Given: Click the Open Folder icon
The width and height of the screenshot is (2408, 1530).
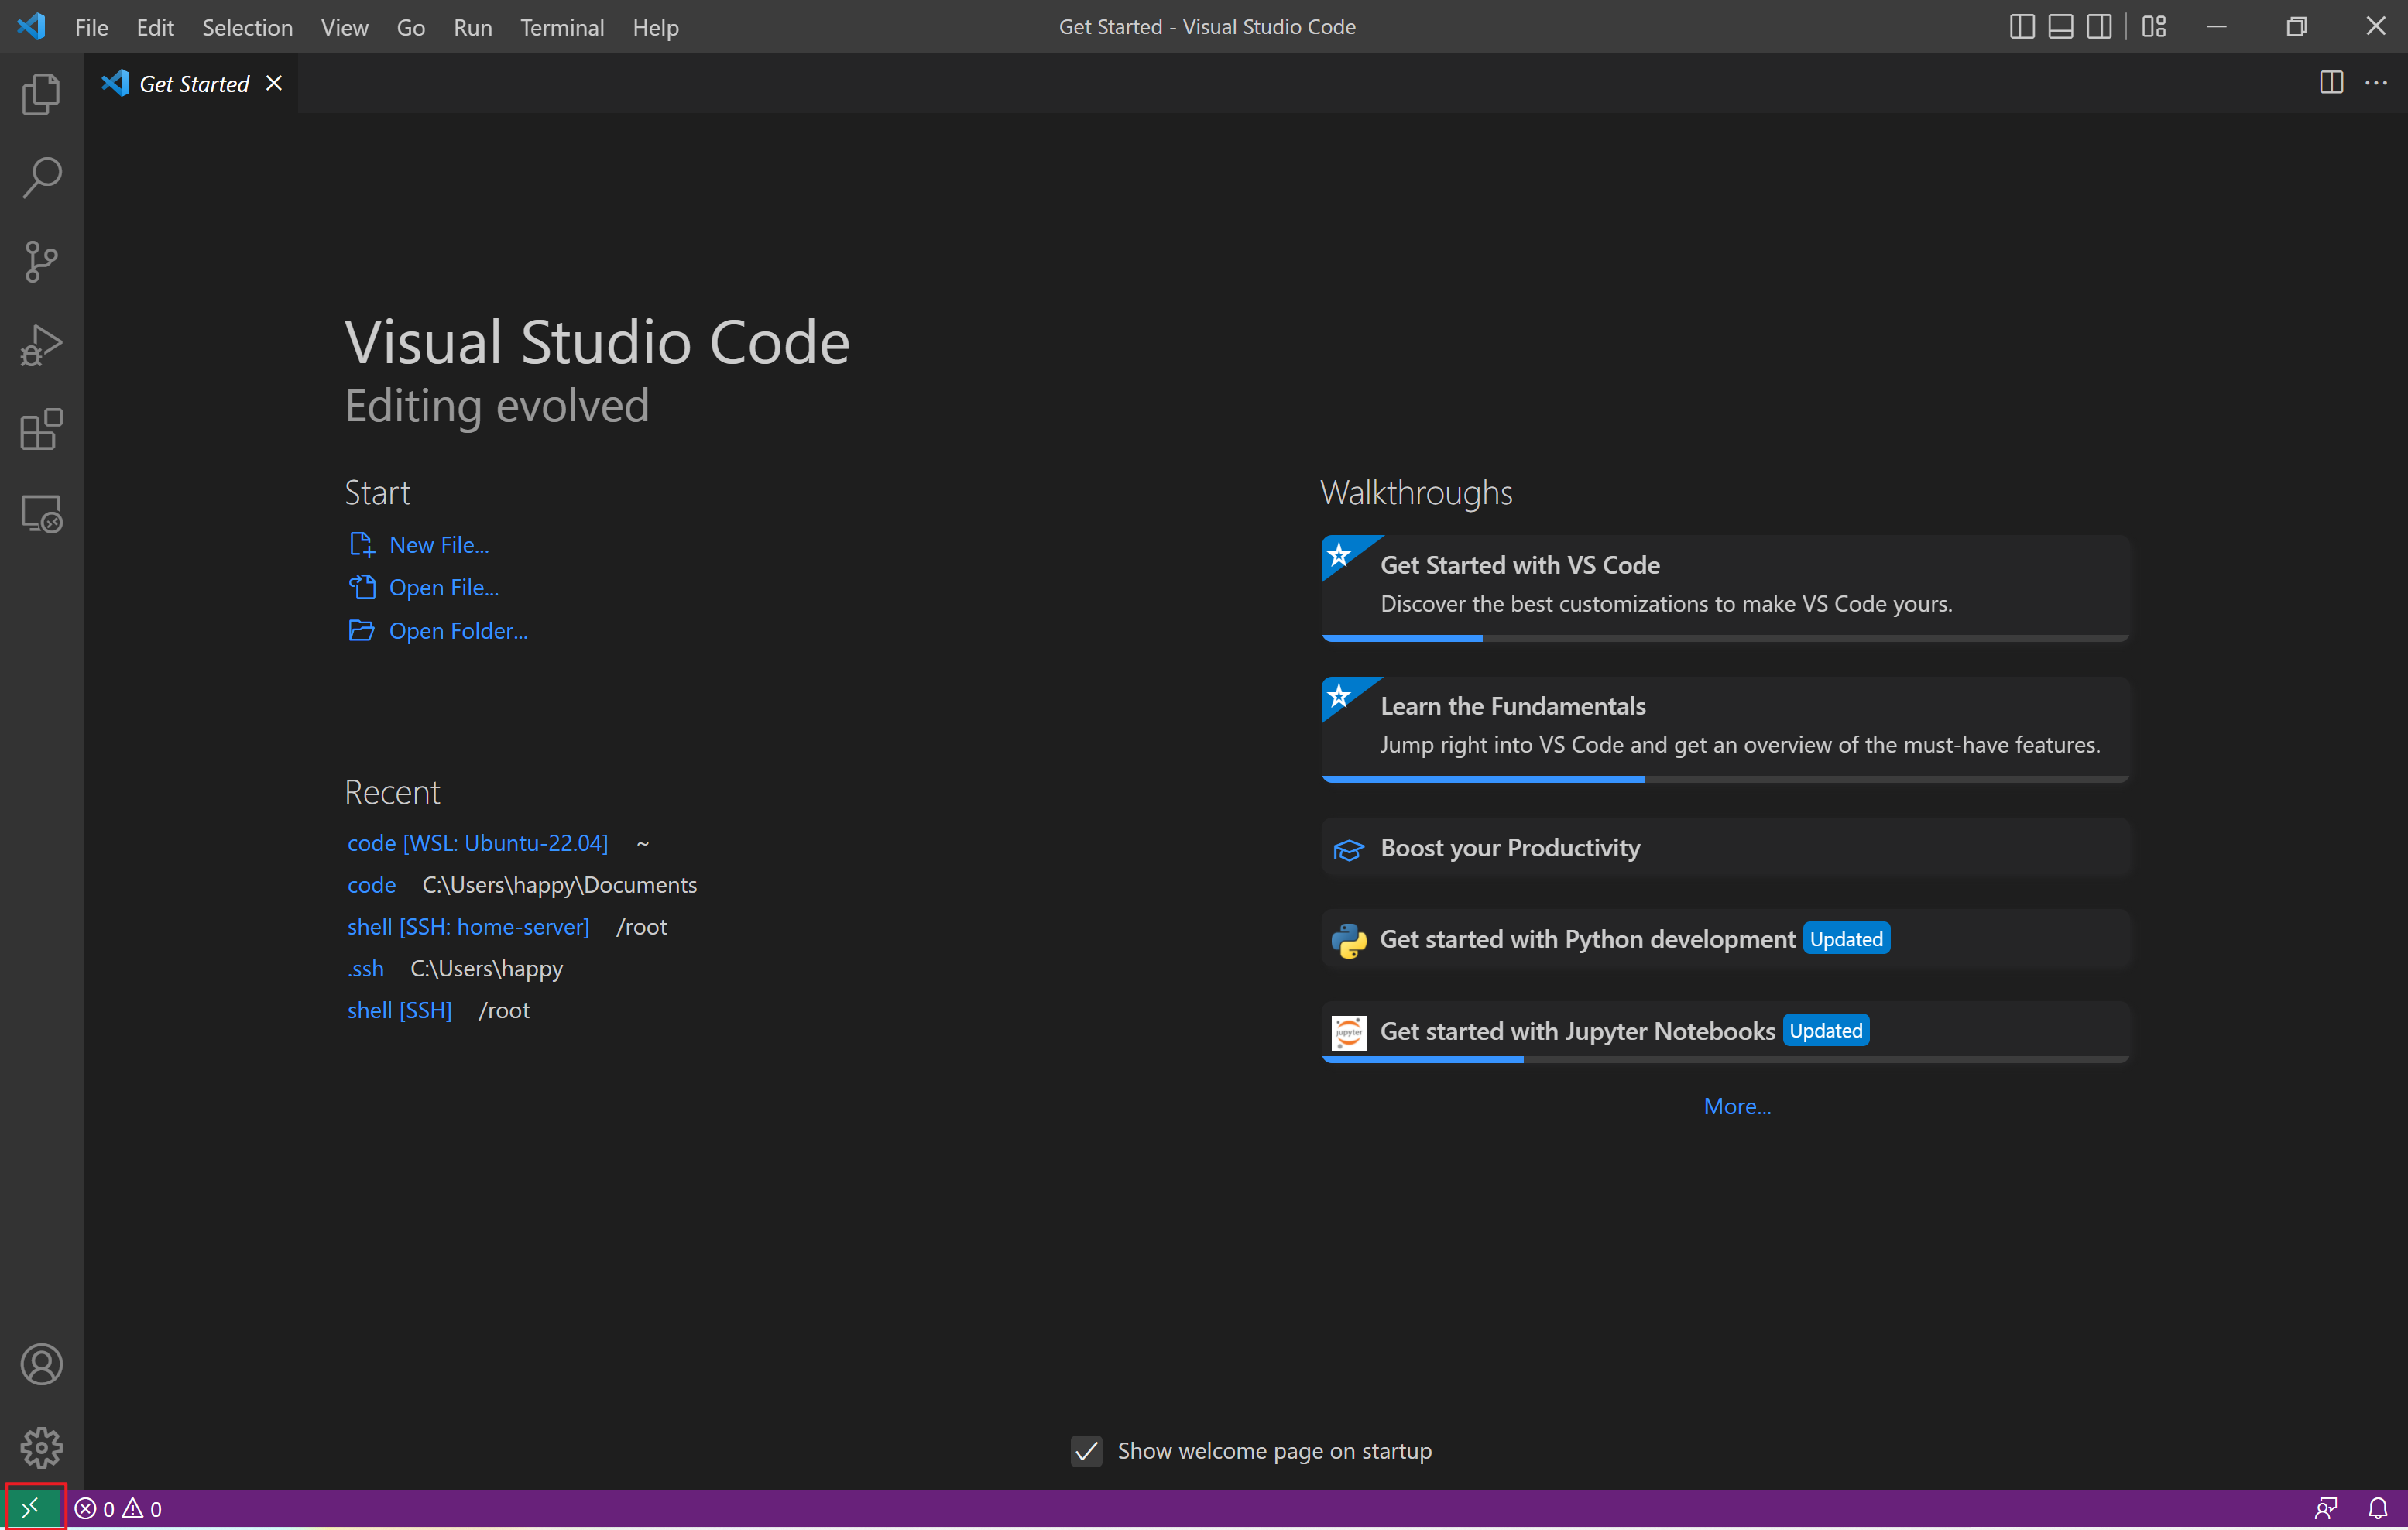Looking at the screenshot, I should (361, 630).
